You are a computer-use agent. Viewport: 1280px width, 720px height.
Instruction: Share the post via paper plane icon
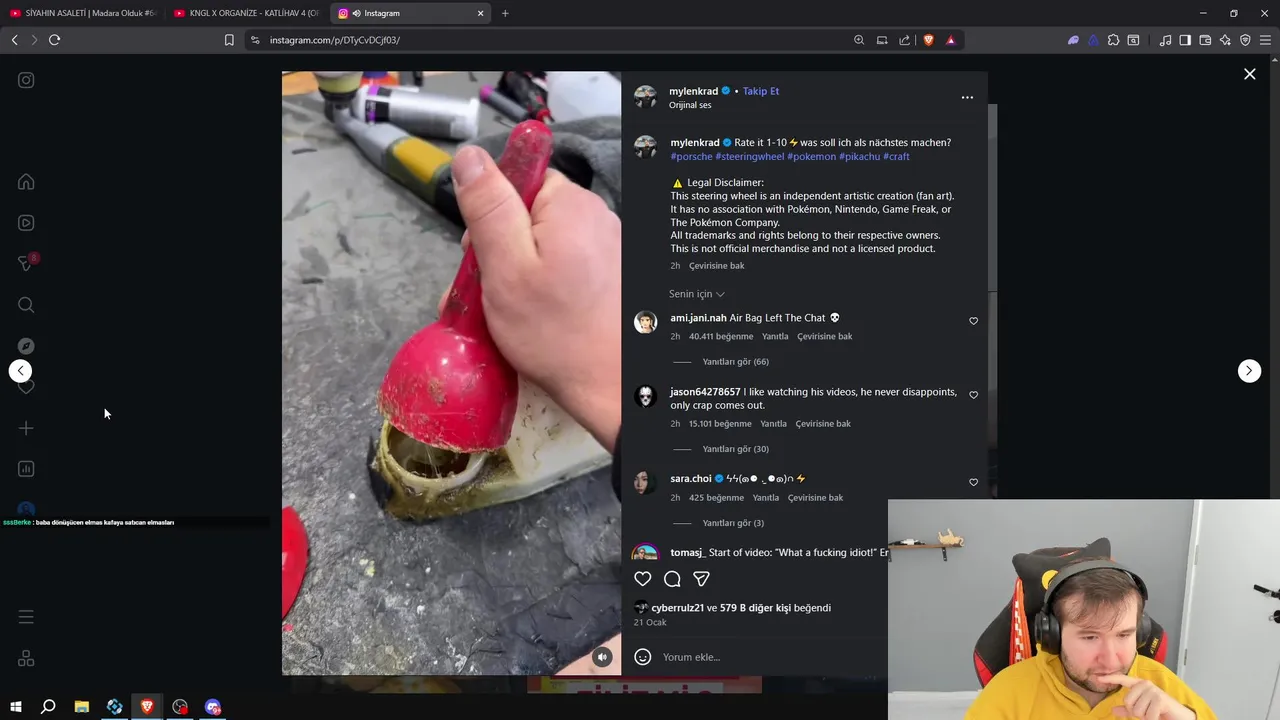pyautogui.click(x=702, y=579)
